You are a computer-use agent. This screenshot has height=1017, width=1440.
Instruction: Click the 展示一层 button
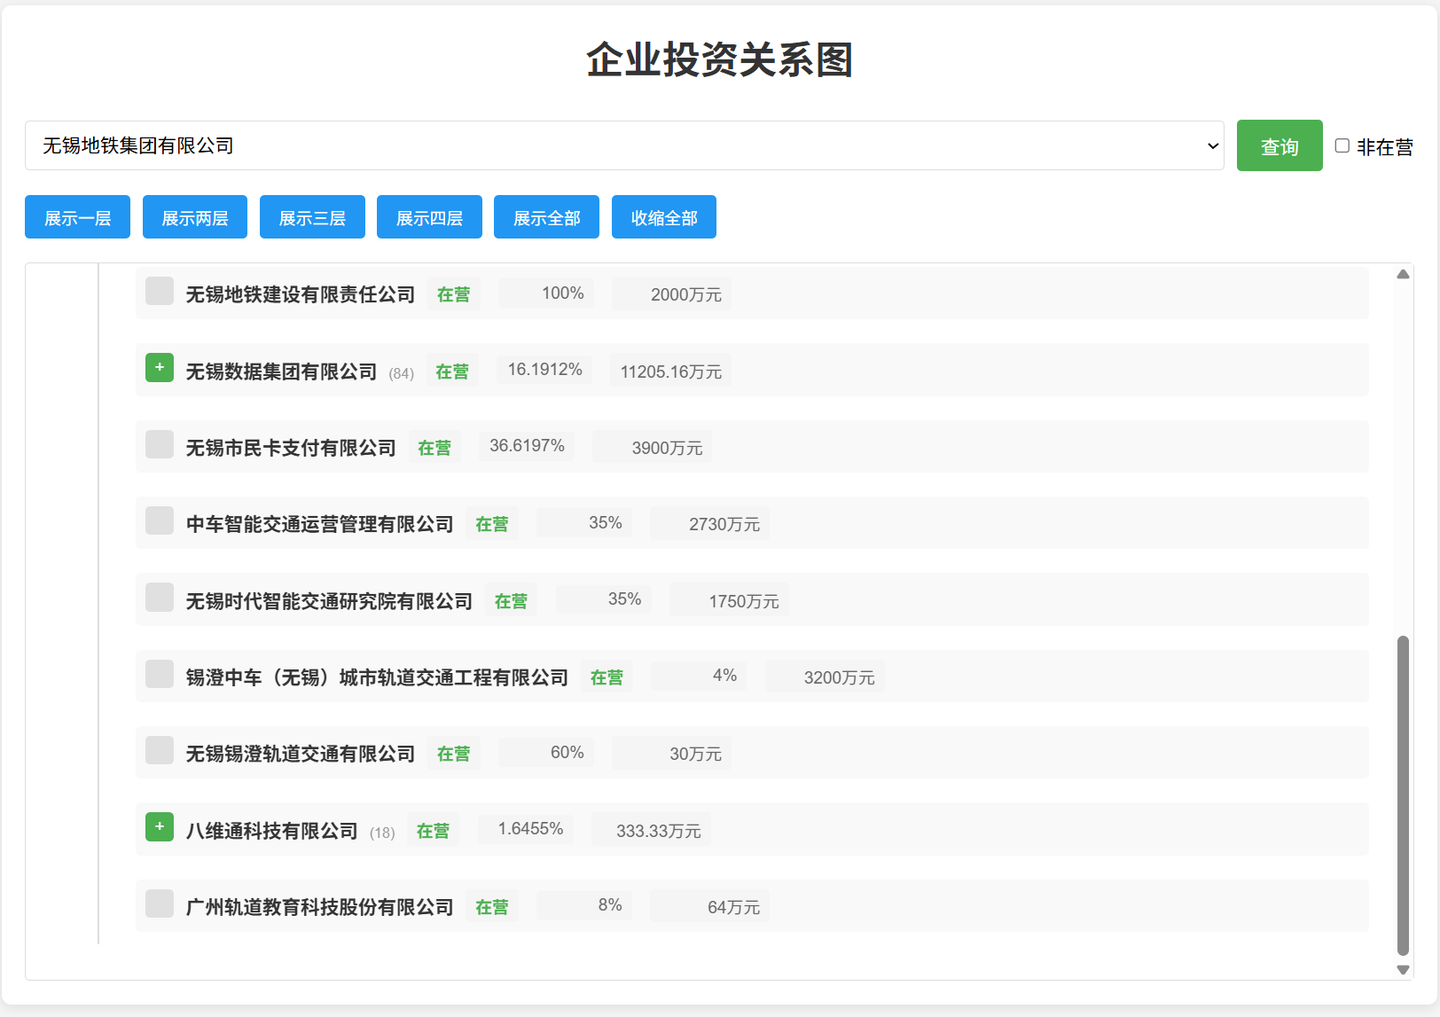pyautogui.click(x=78, y=217)
